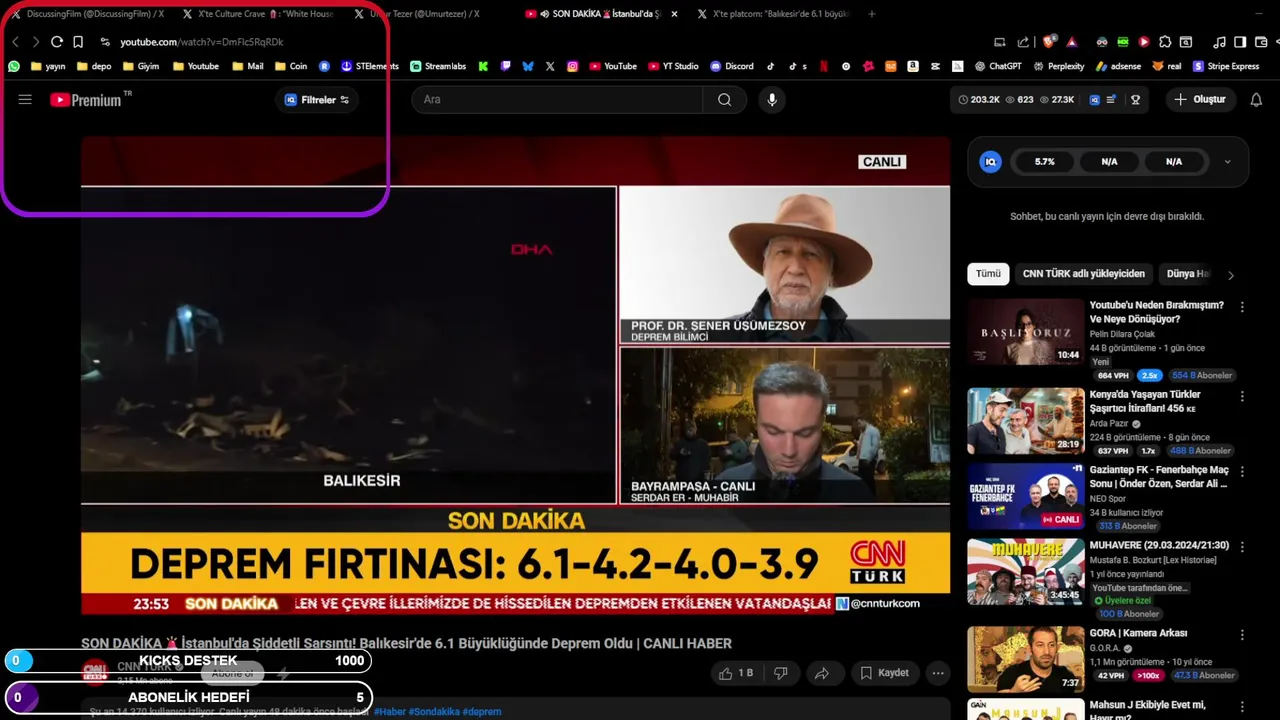Like the video showing 1 B
The image size is (1280, 720).
click(x=736, y=673)
